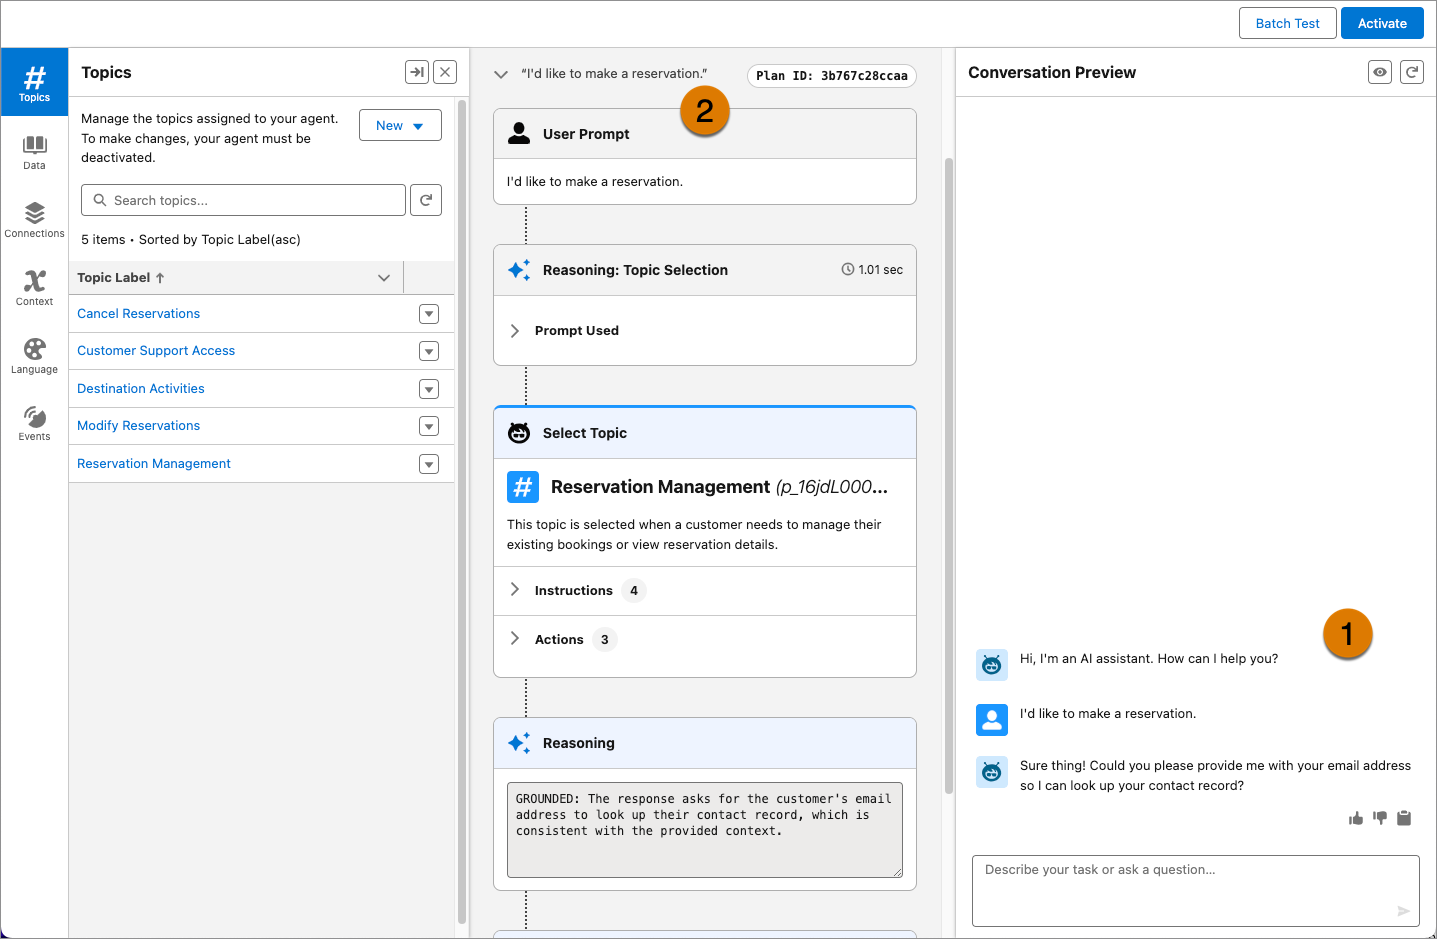Open the Data panel in the left sidebar

pos(34,150)
